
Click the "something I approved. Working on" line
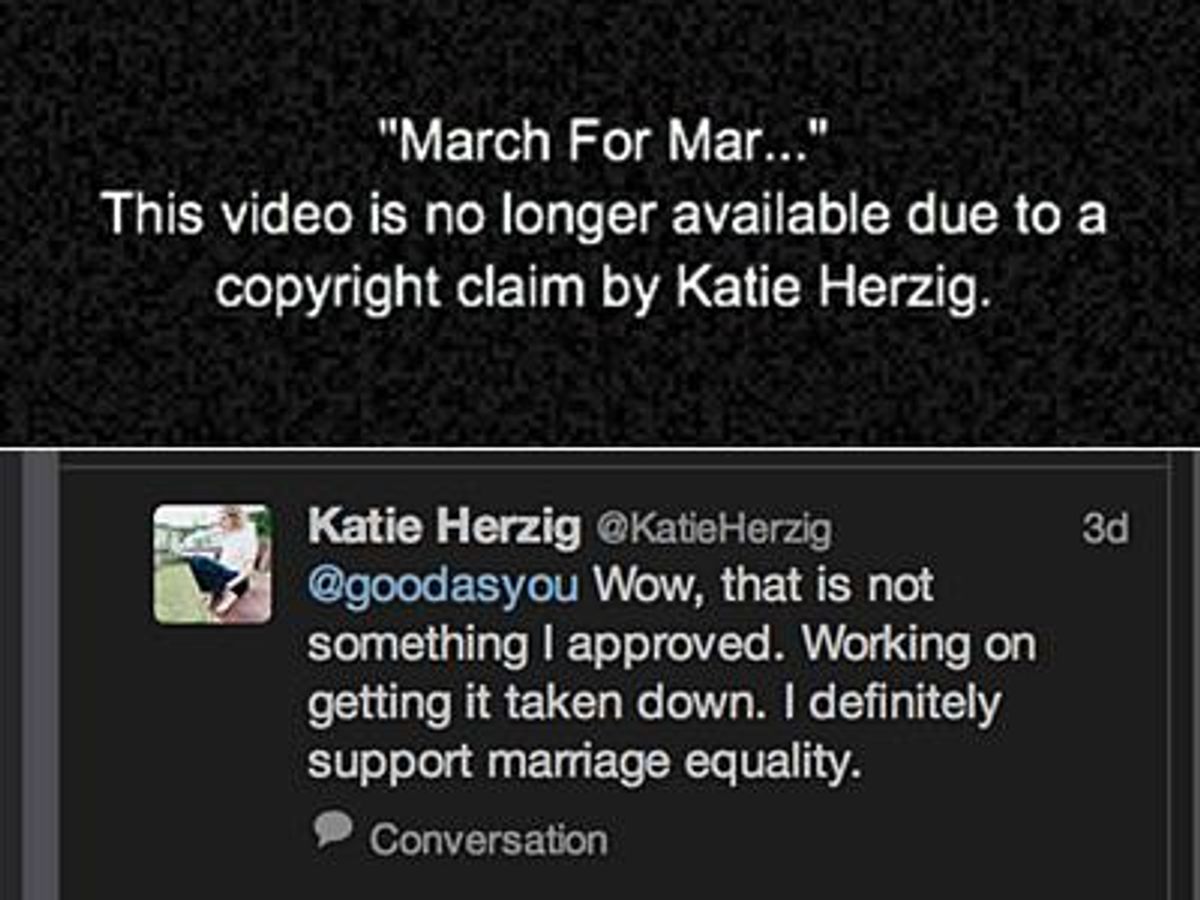pos(670,646)
